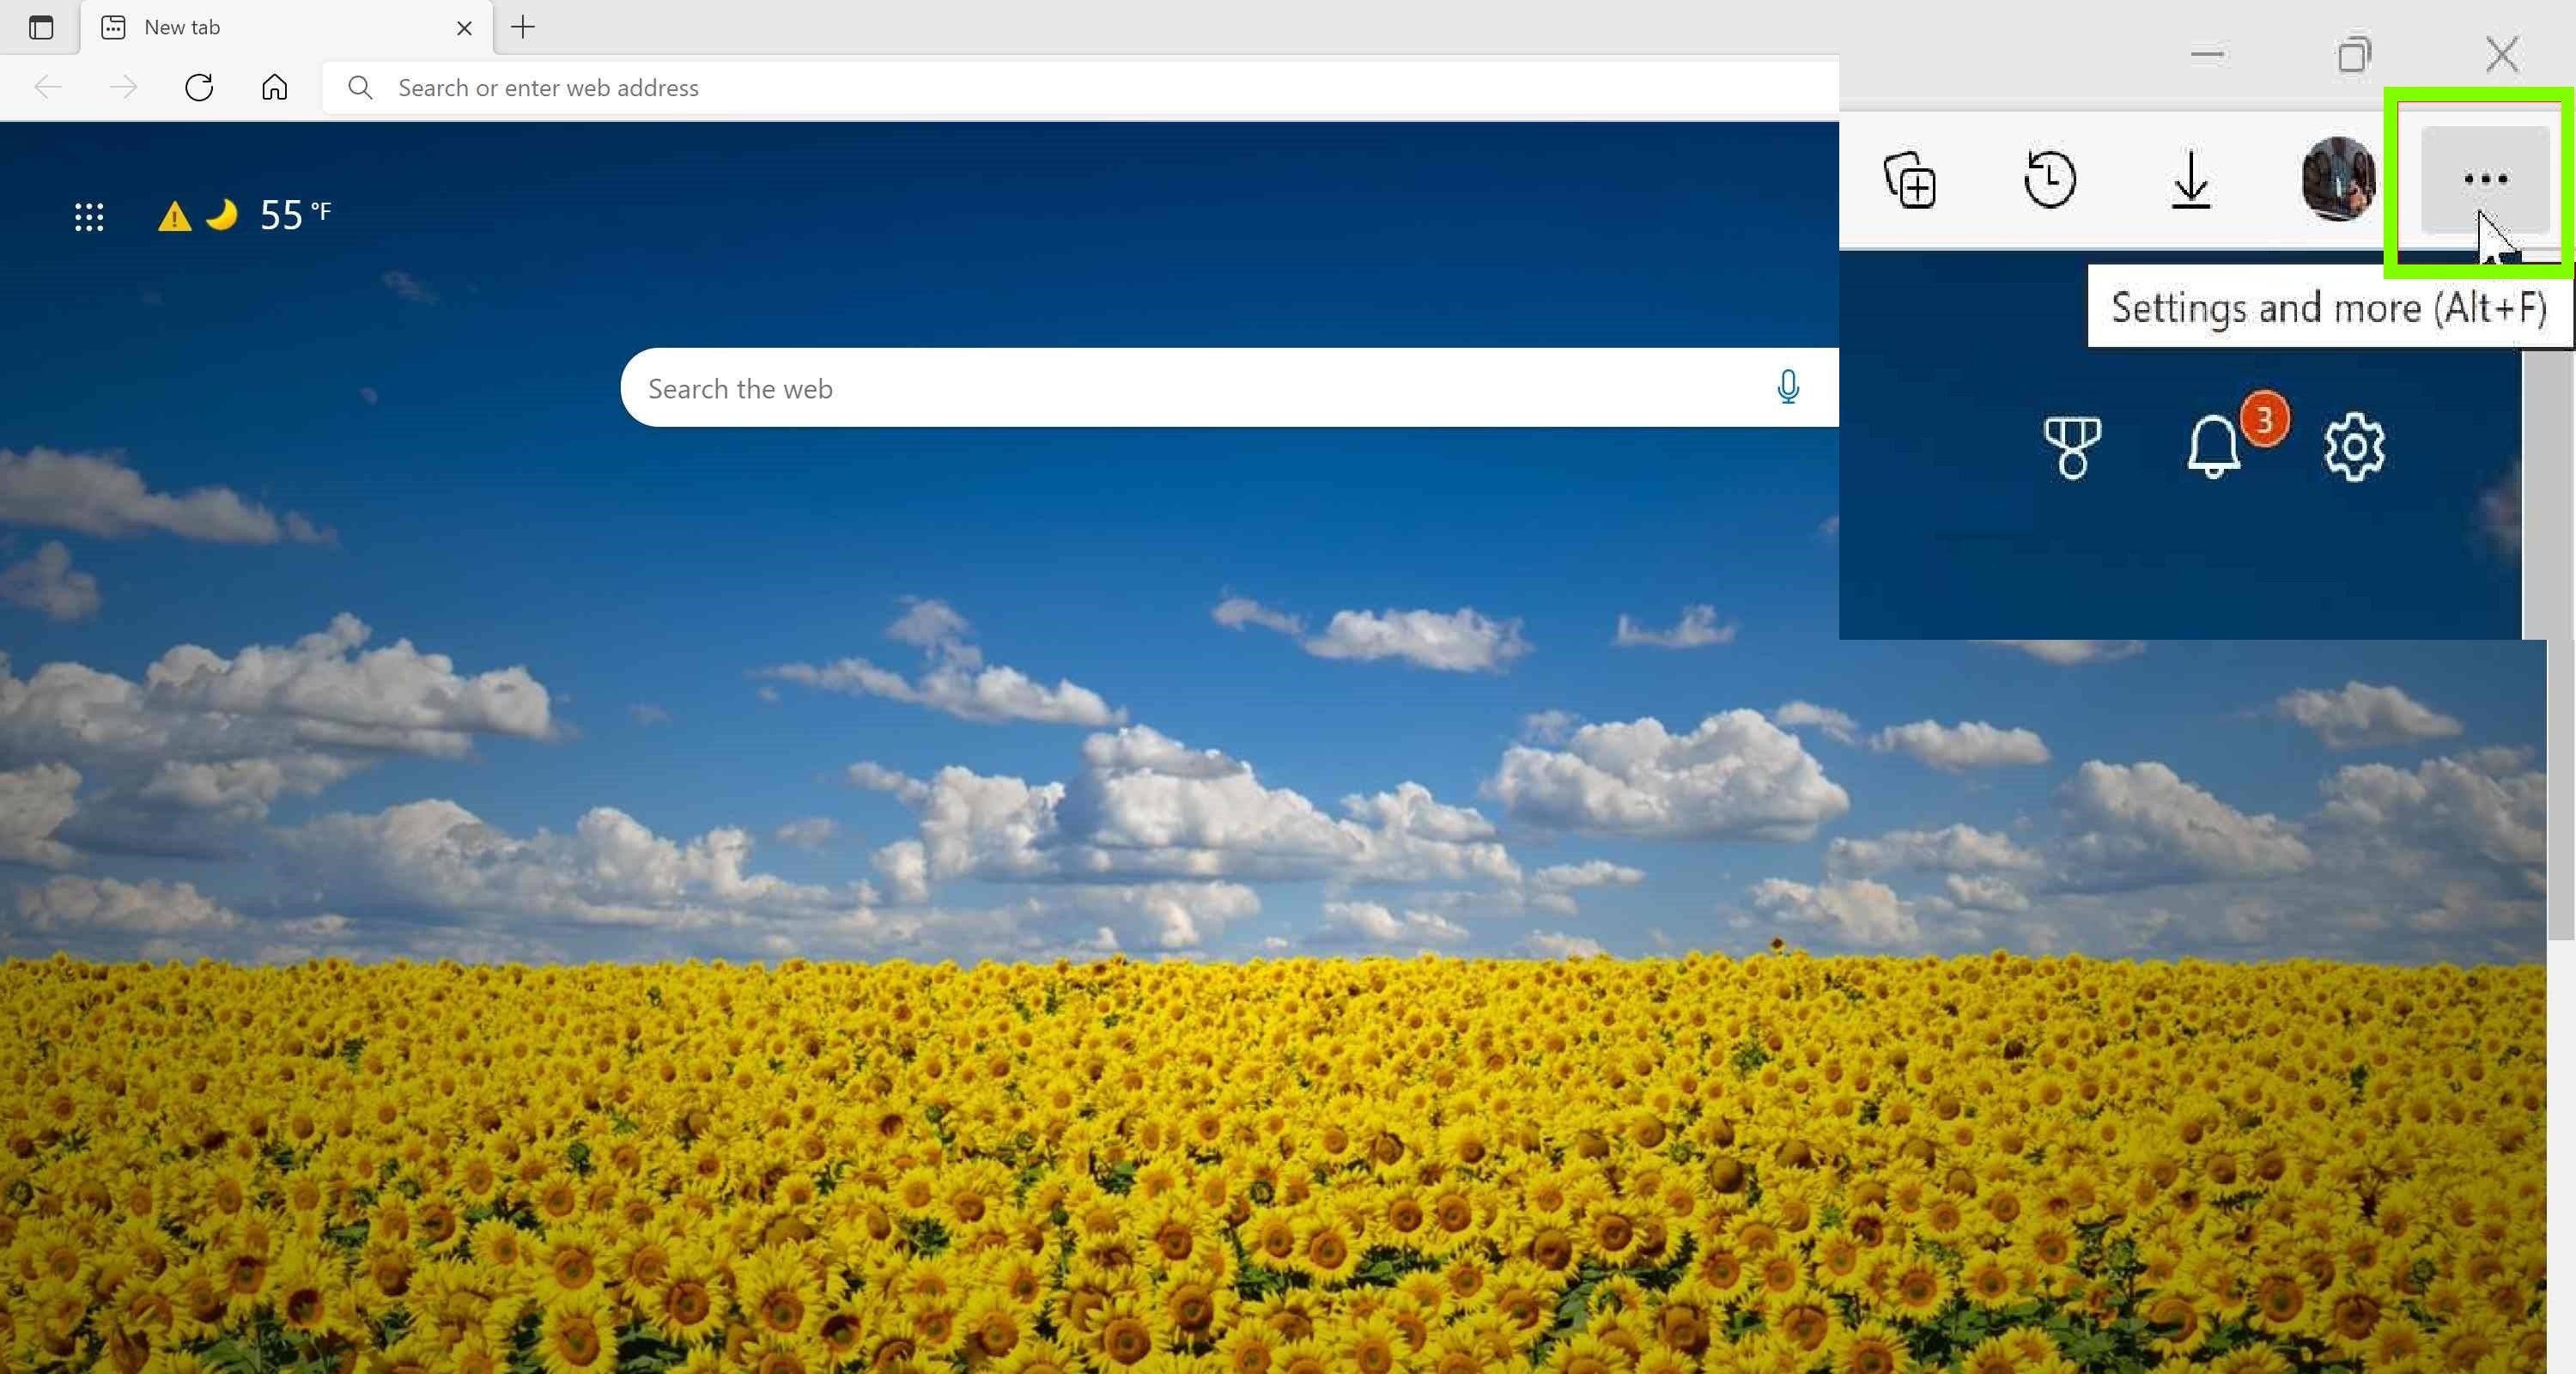Click the Home button
Screen dimensions: 2576x1374
274,88
